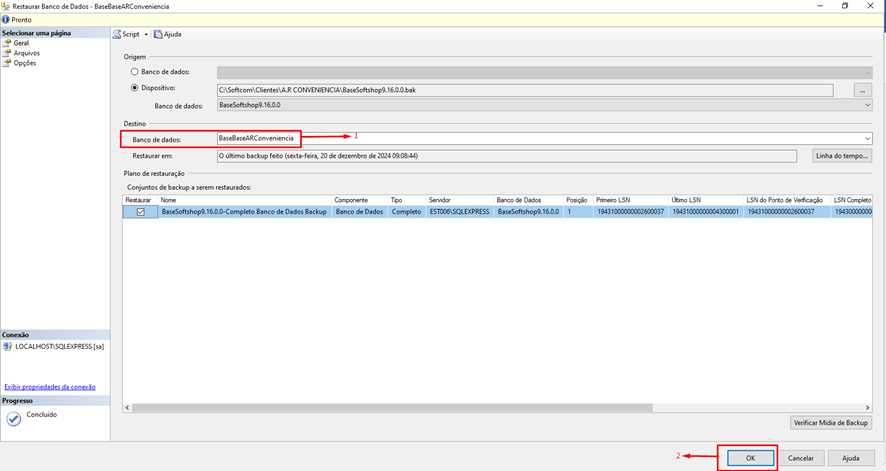Click the browse button beside the device path
Screen dimensions: 886x471
click(x=862, y=90)
